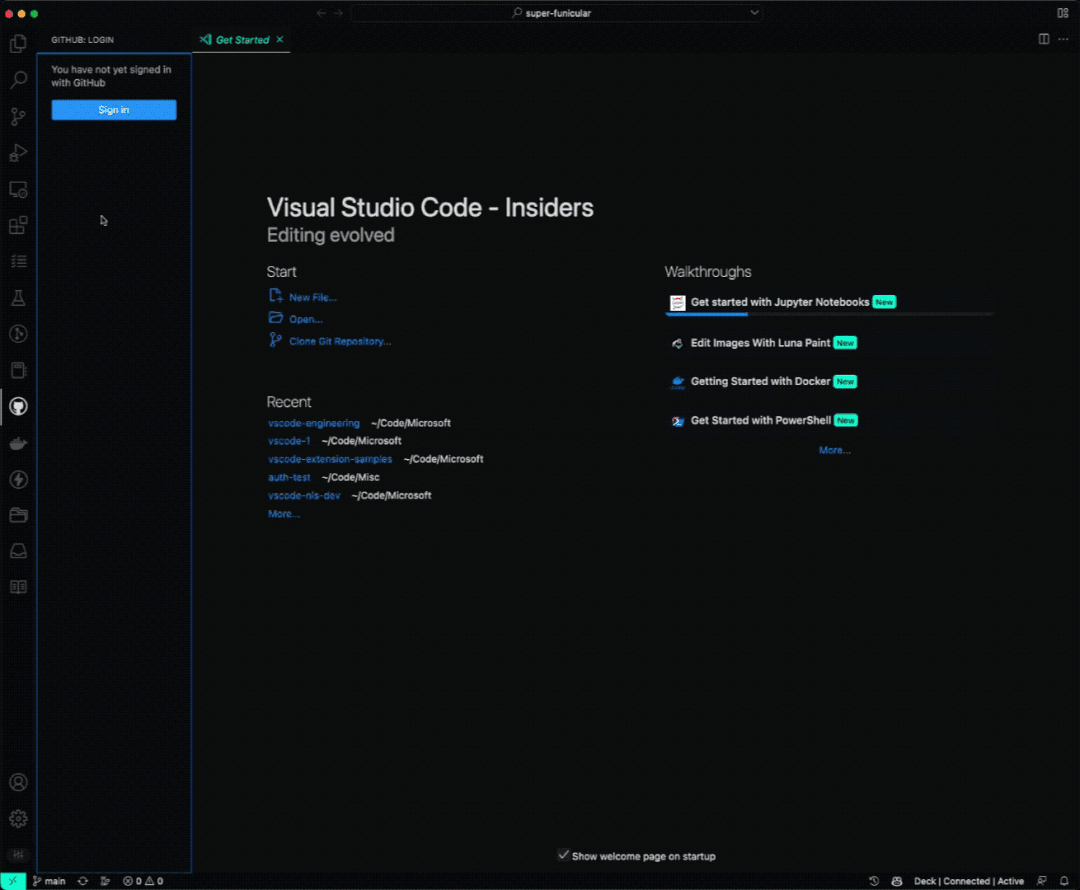Click Deck | Connected | Active status item
Viewport: 1080px width, 890px height.
point(968,881)
